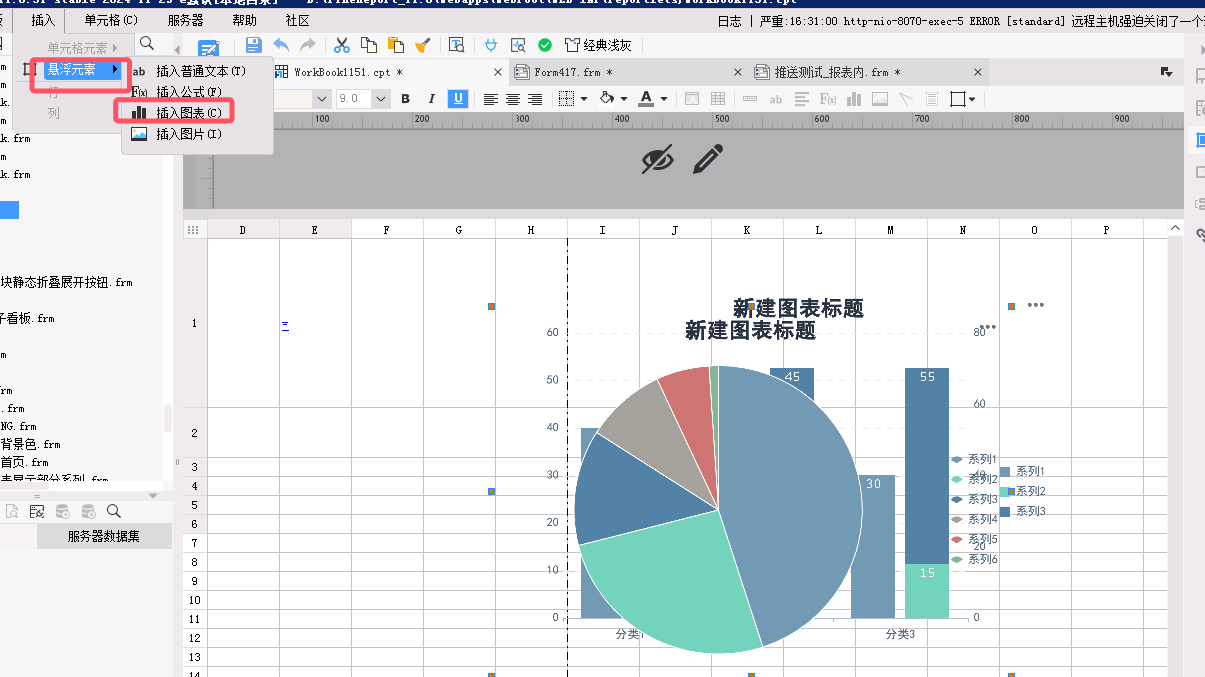Open the 服务器数据集 tab
The width and height of the screenshot is (1205, 677).
pyautogui.click(x=103, y=536)
